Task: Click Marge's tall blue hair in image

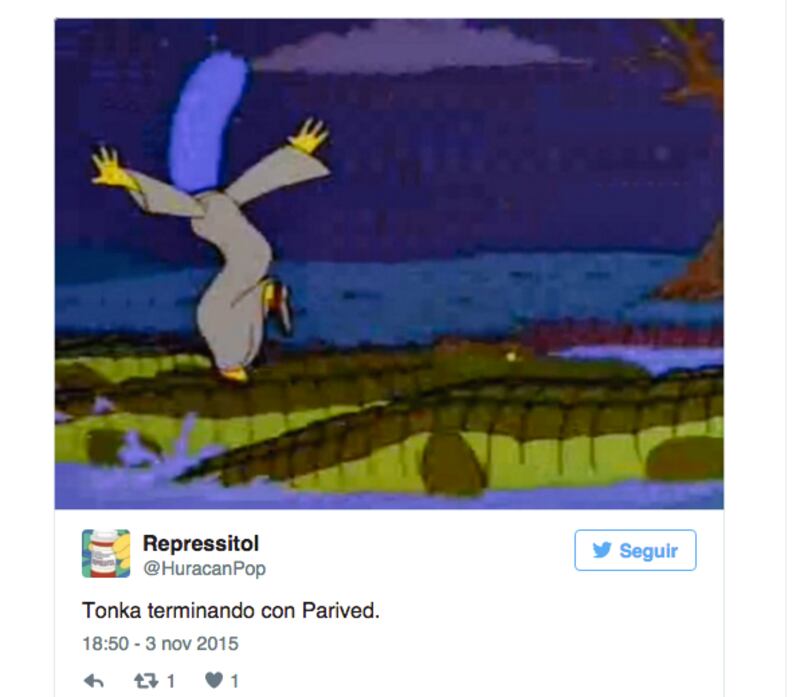Action: tap(208, 122)
